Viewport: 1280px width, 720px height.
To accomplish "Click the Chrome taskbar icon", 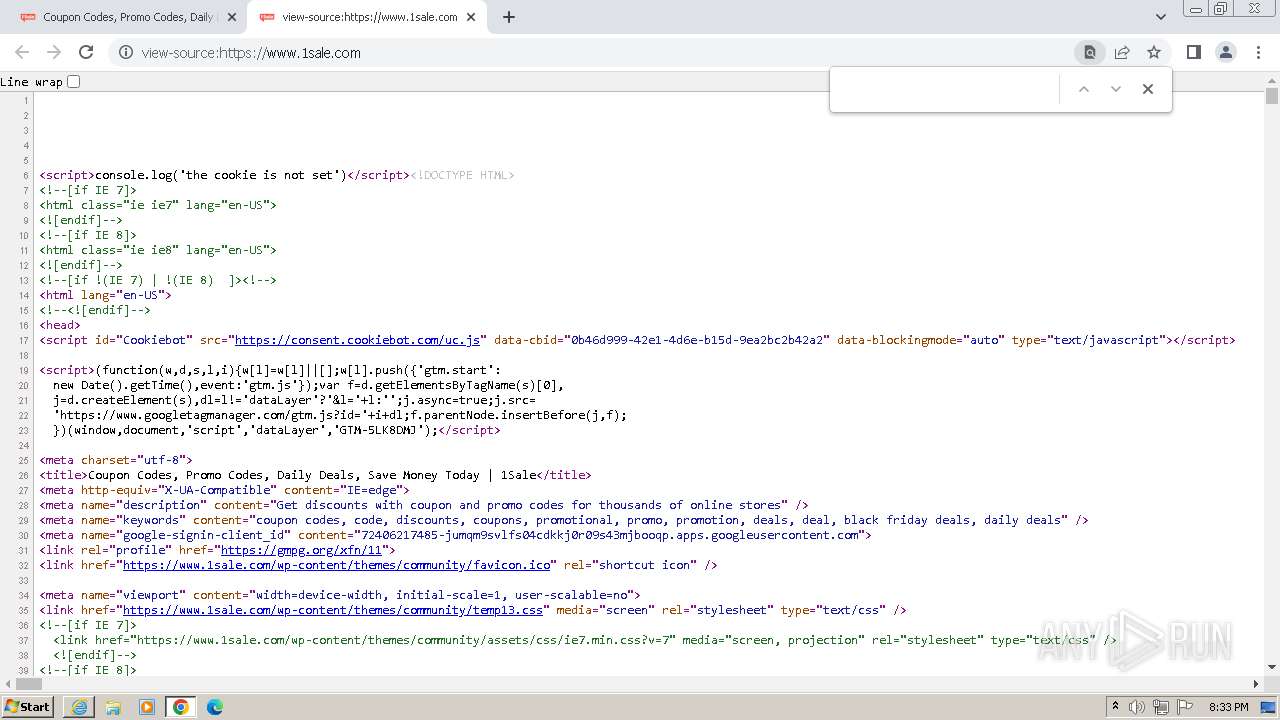I will [181, 707].
